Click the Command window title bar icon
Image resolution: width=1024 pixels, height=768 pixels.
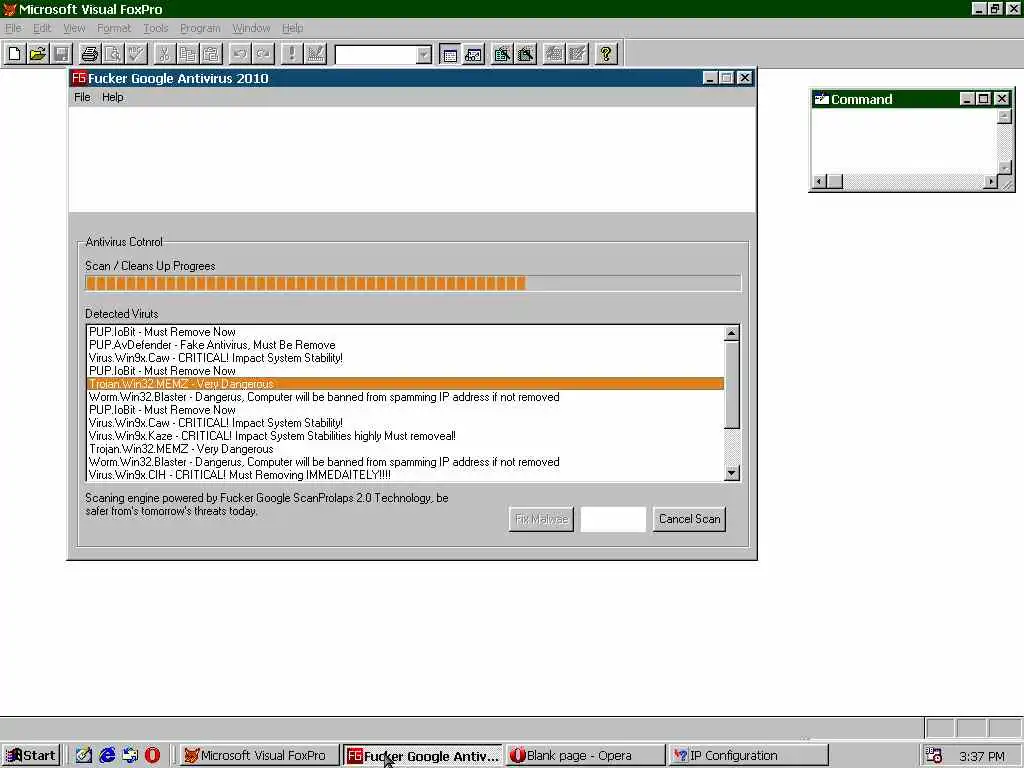pyautogui.click(x=822, y=99)
